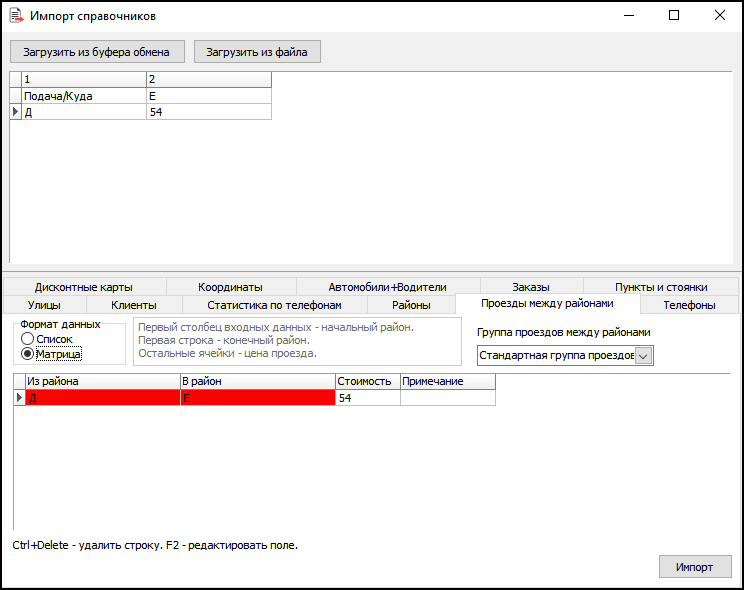Expand the Стандартная группа проездов dropdown
The image size is (744, 590).
[x=644, y=355]
